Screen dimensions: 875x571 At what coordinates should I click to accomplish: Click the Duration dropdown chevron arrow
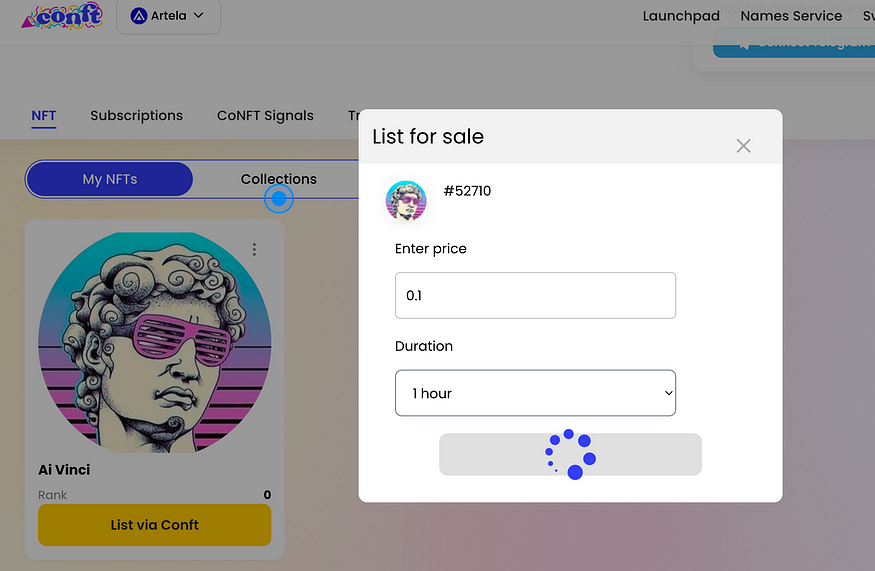click(x=669, y=393)
